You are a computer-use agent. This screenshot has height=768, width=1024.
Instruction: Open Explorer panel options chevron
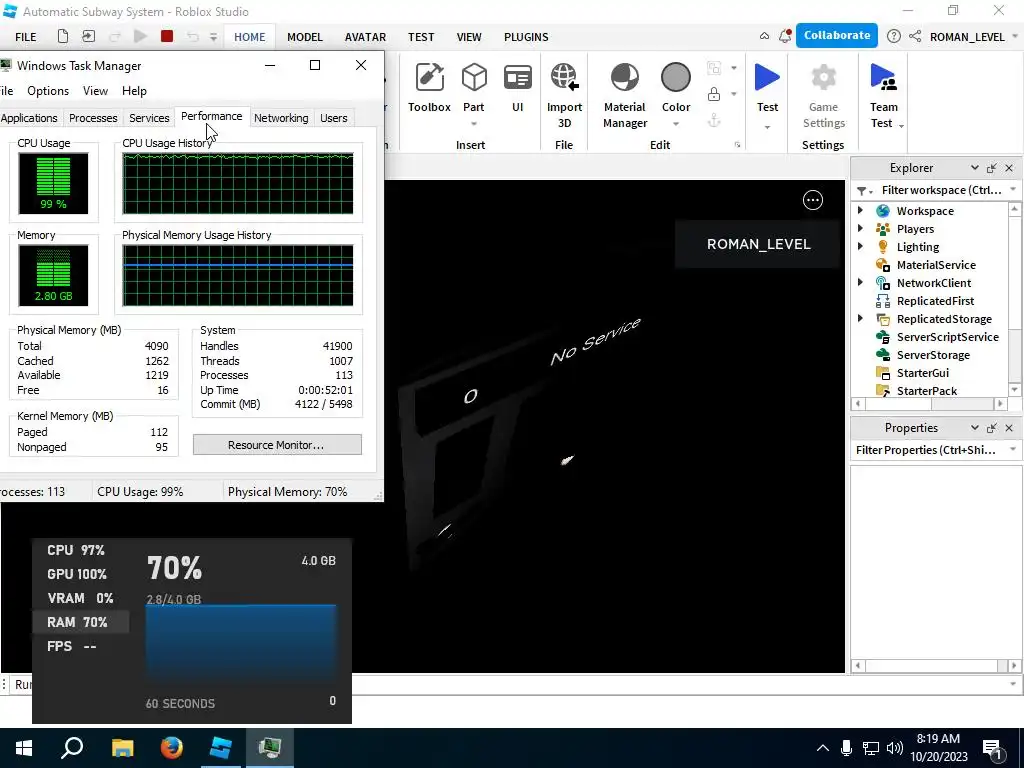point(974,168)
